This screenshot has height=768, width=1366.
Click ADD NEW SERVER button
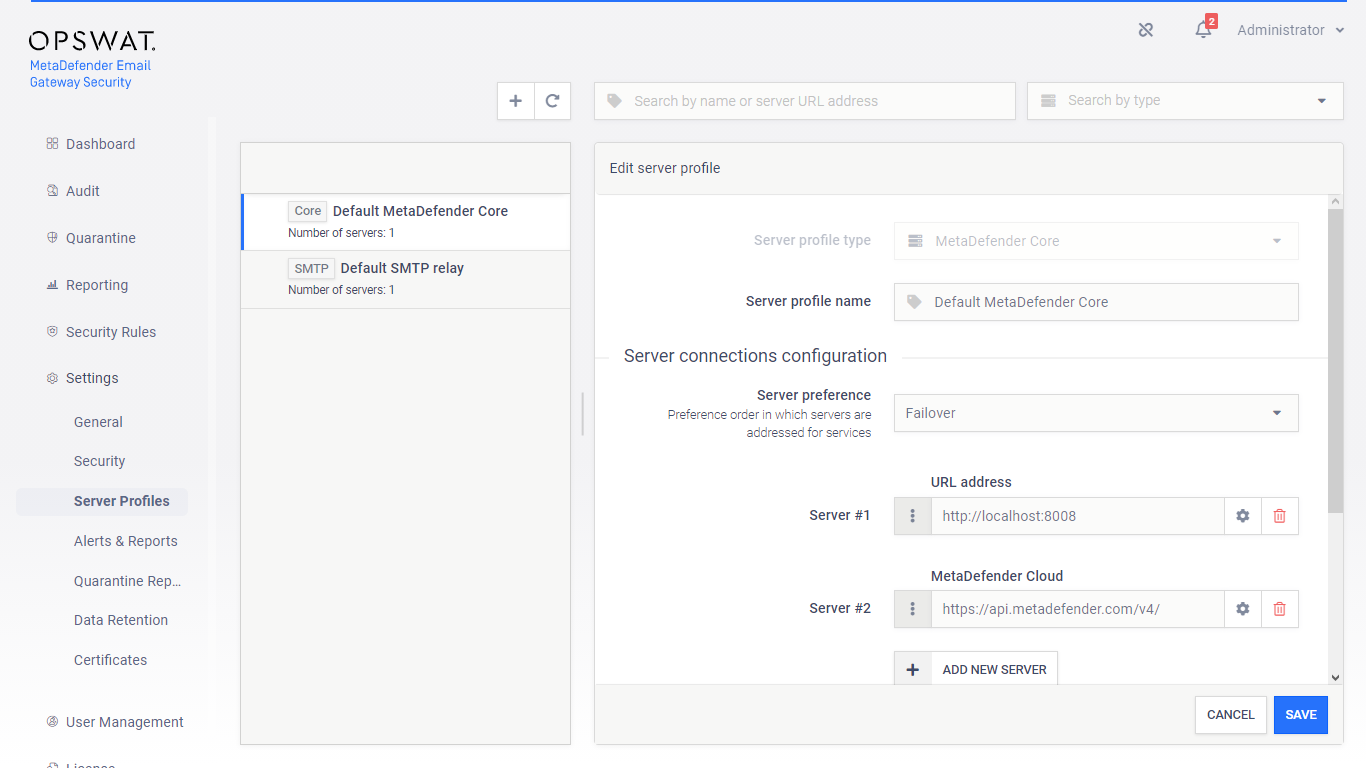pos(976,670)
